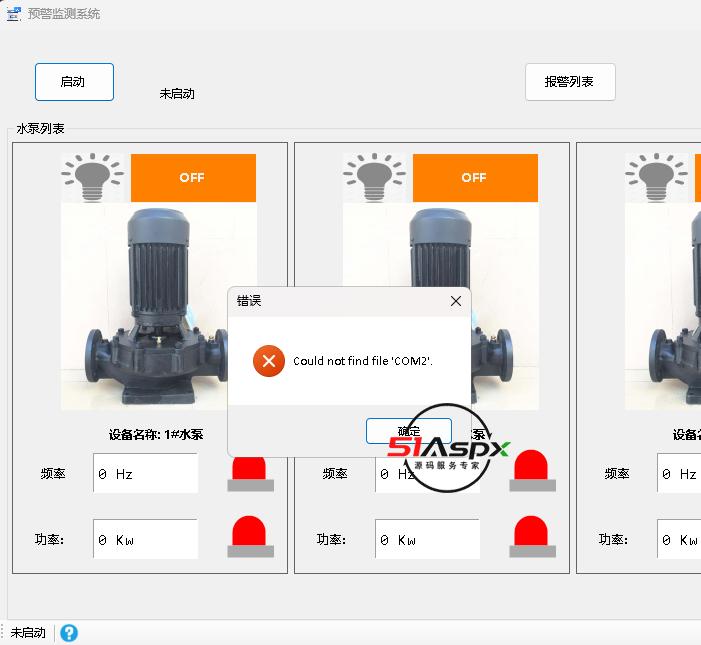The width and height of the screenshot is (701, 645).
Task: Click the third pump's image
Action: (x=663, y=306)
